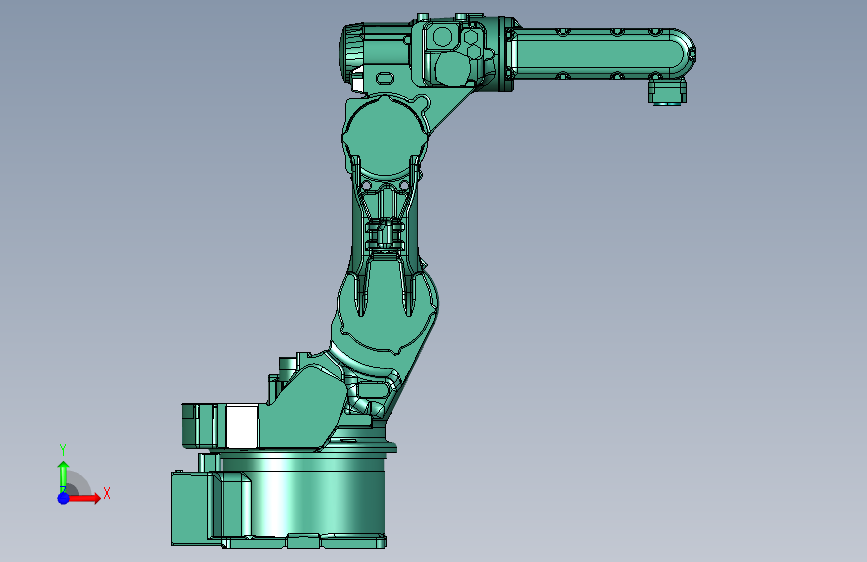Image resolution: width=867 pixels, height=562 pixels.
Task: Click the blue Z axis ball of the triad
Action: pos(64,498)
